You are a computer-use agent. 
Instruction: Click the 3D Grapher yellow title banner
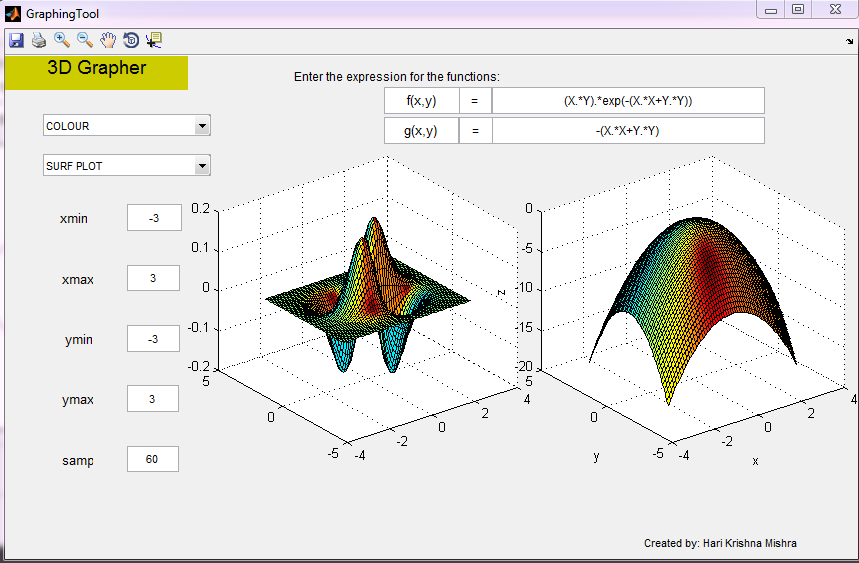point(96,73)
